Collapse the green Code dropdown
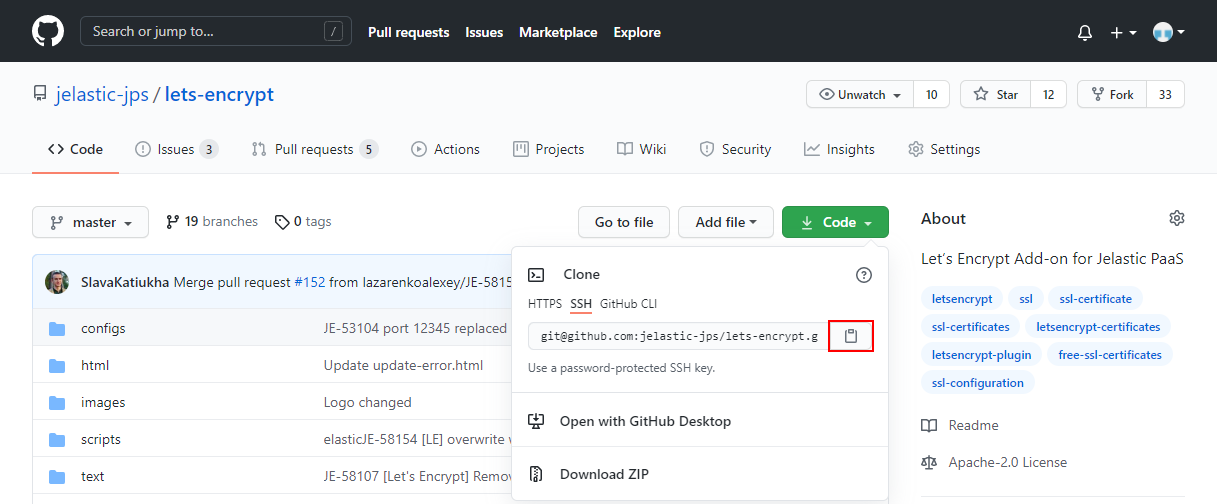The image size is (1217, 504). (x=835, y=222)
